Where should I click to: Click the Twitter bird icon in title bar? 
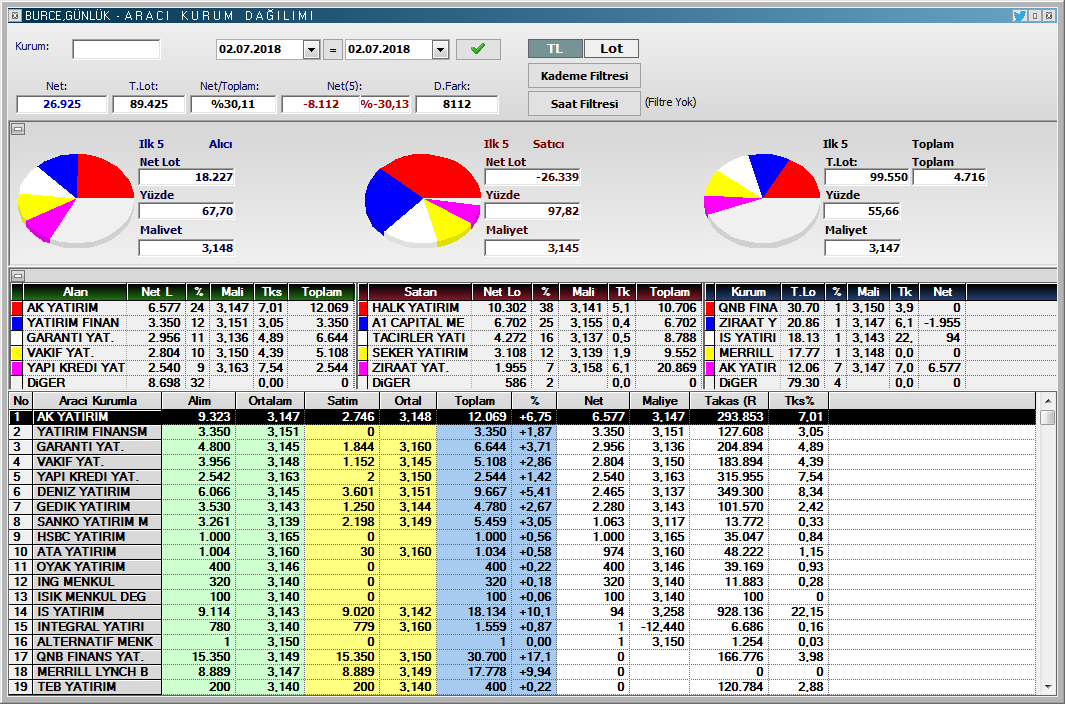click(x=1019, y=15)
